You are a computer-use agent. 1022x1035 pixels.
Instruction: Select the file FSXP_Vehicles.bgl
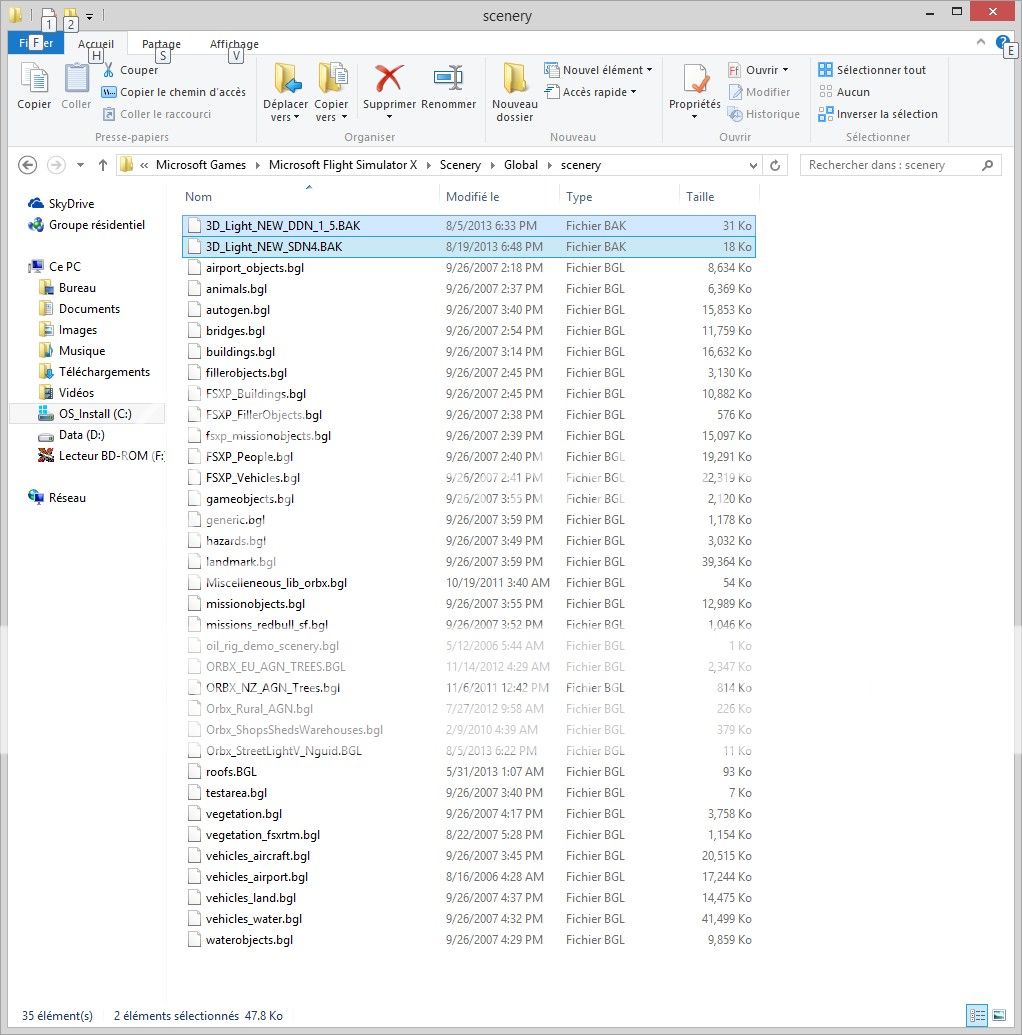(x=469, y=478)
